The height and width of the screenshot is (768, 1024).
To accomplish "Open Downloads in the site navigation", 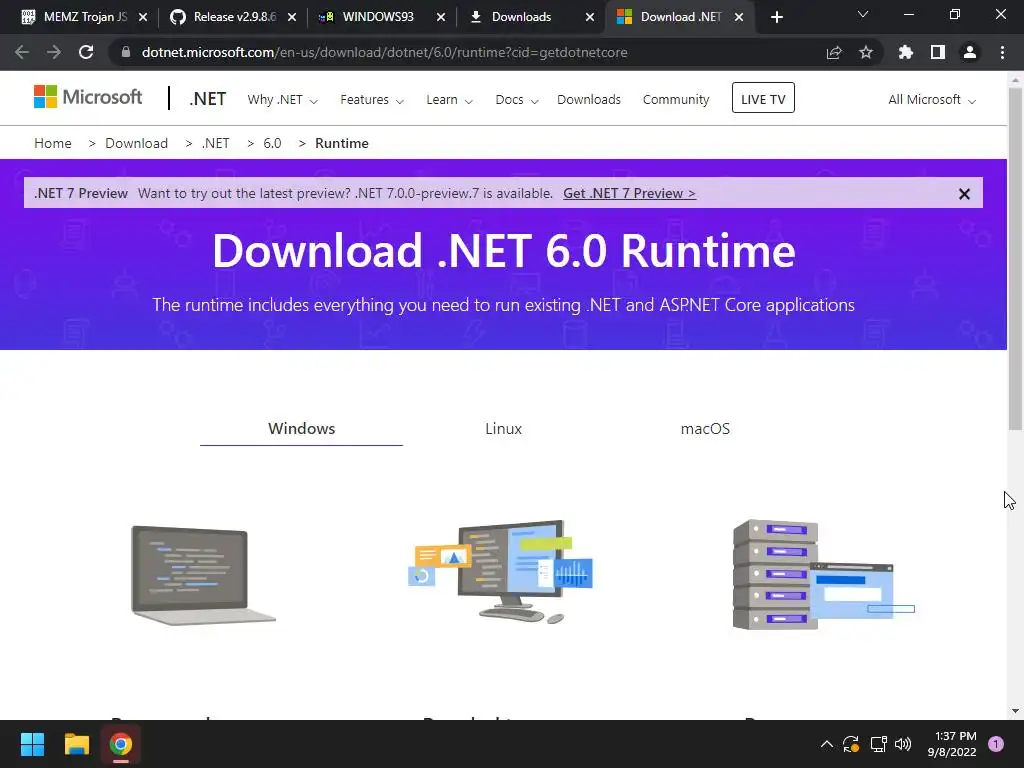I will 588,100.
